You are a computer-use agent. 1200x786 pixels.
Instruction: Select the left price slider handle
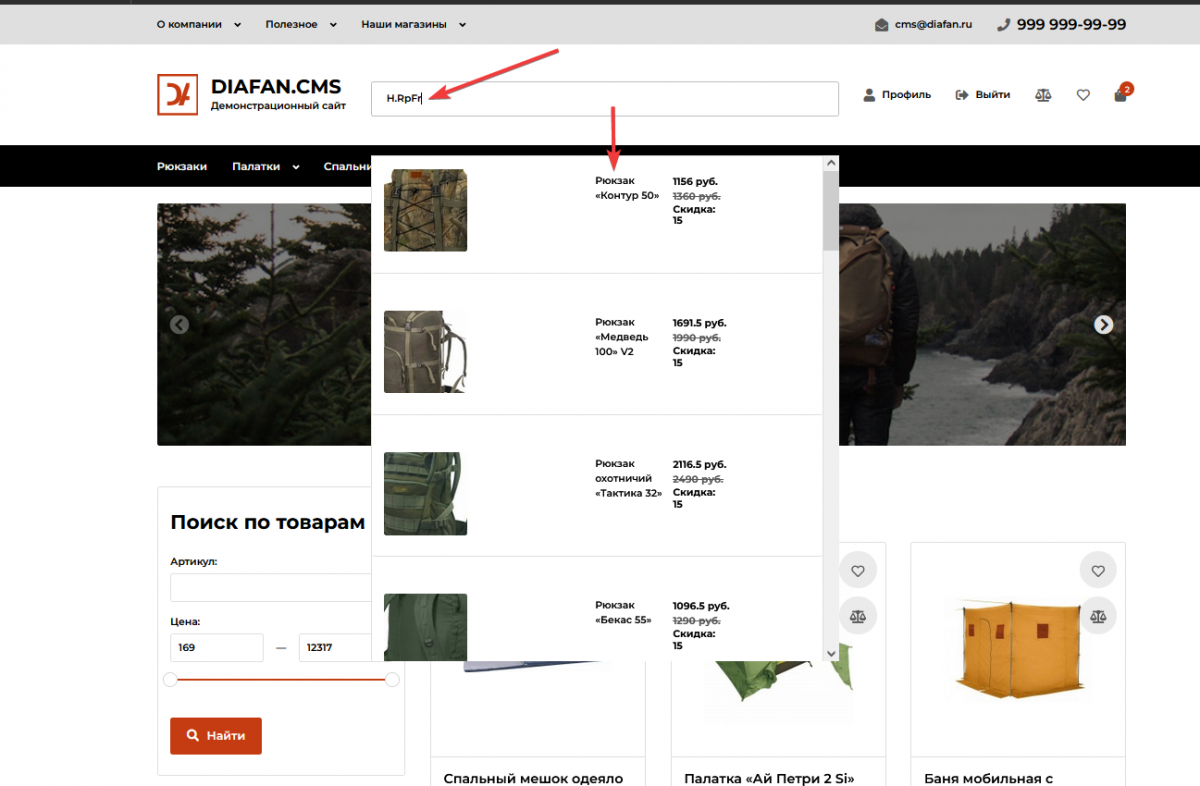point(170,680)
